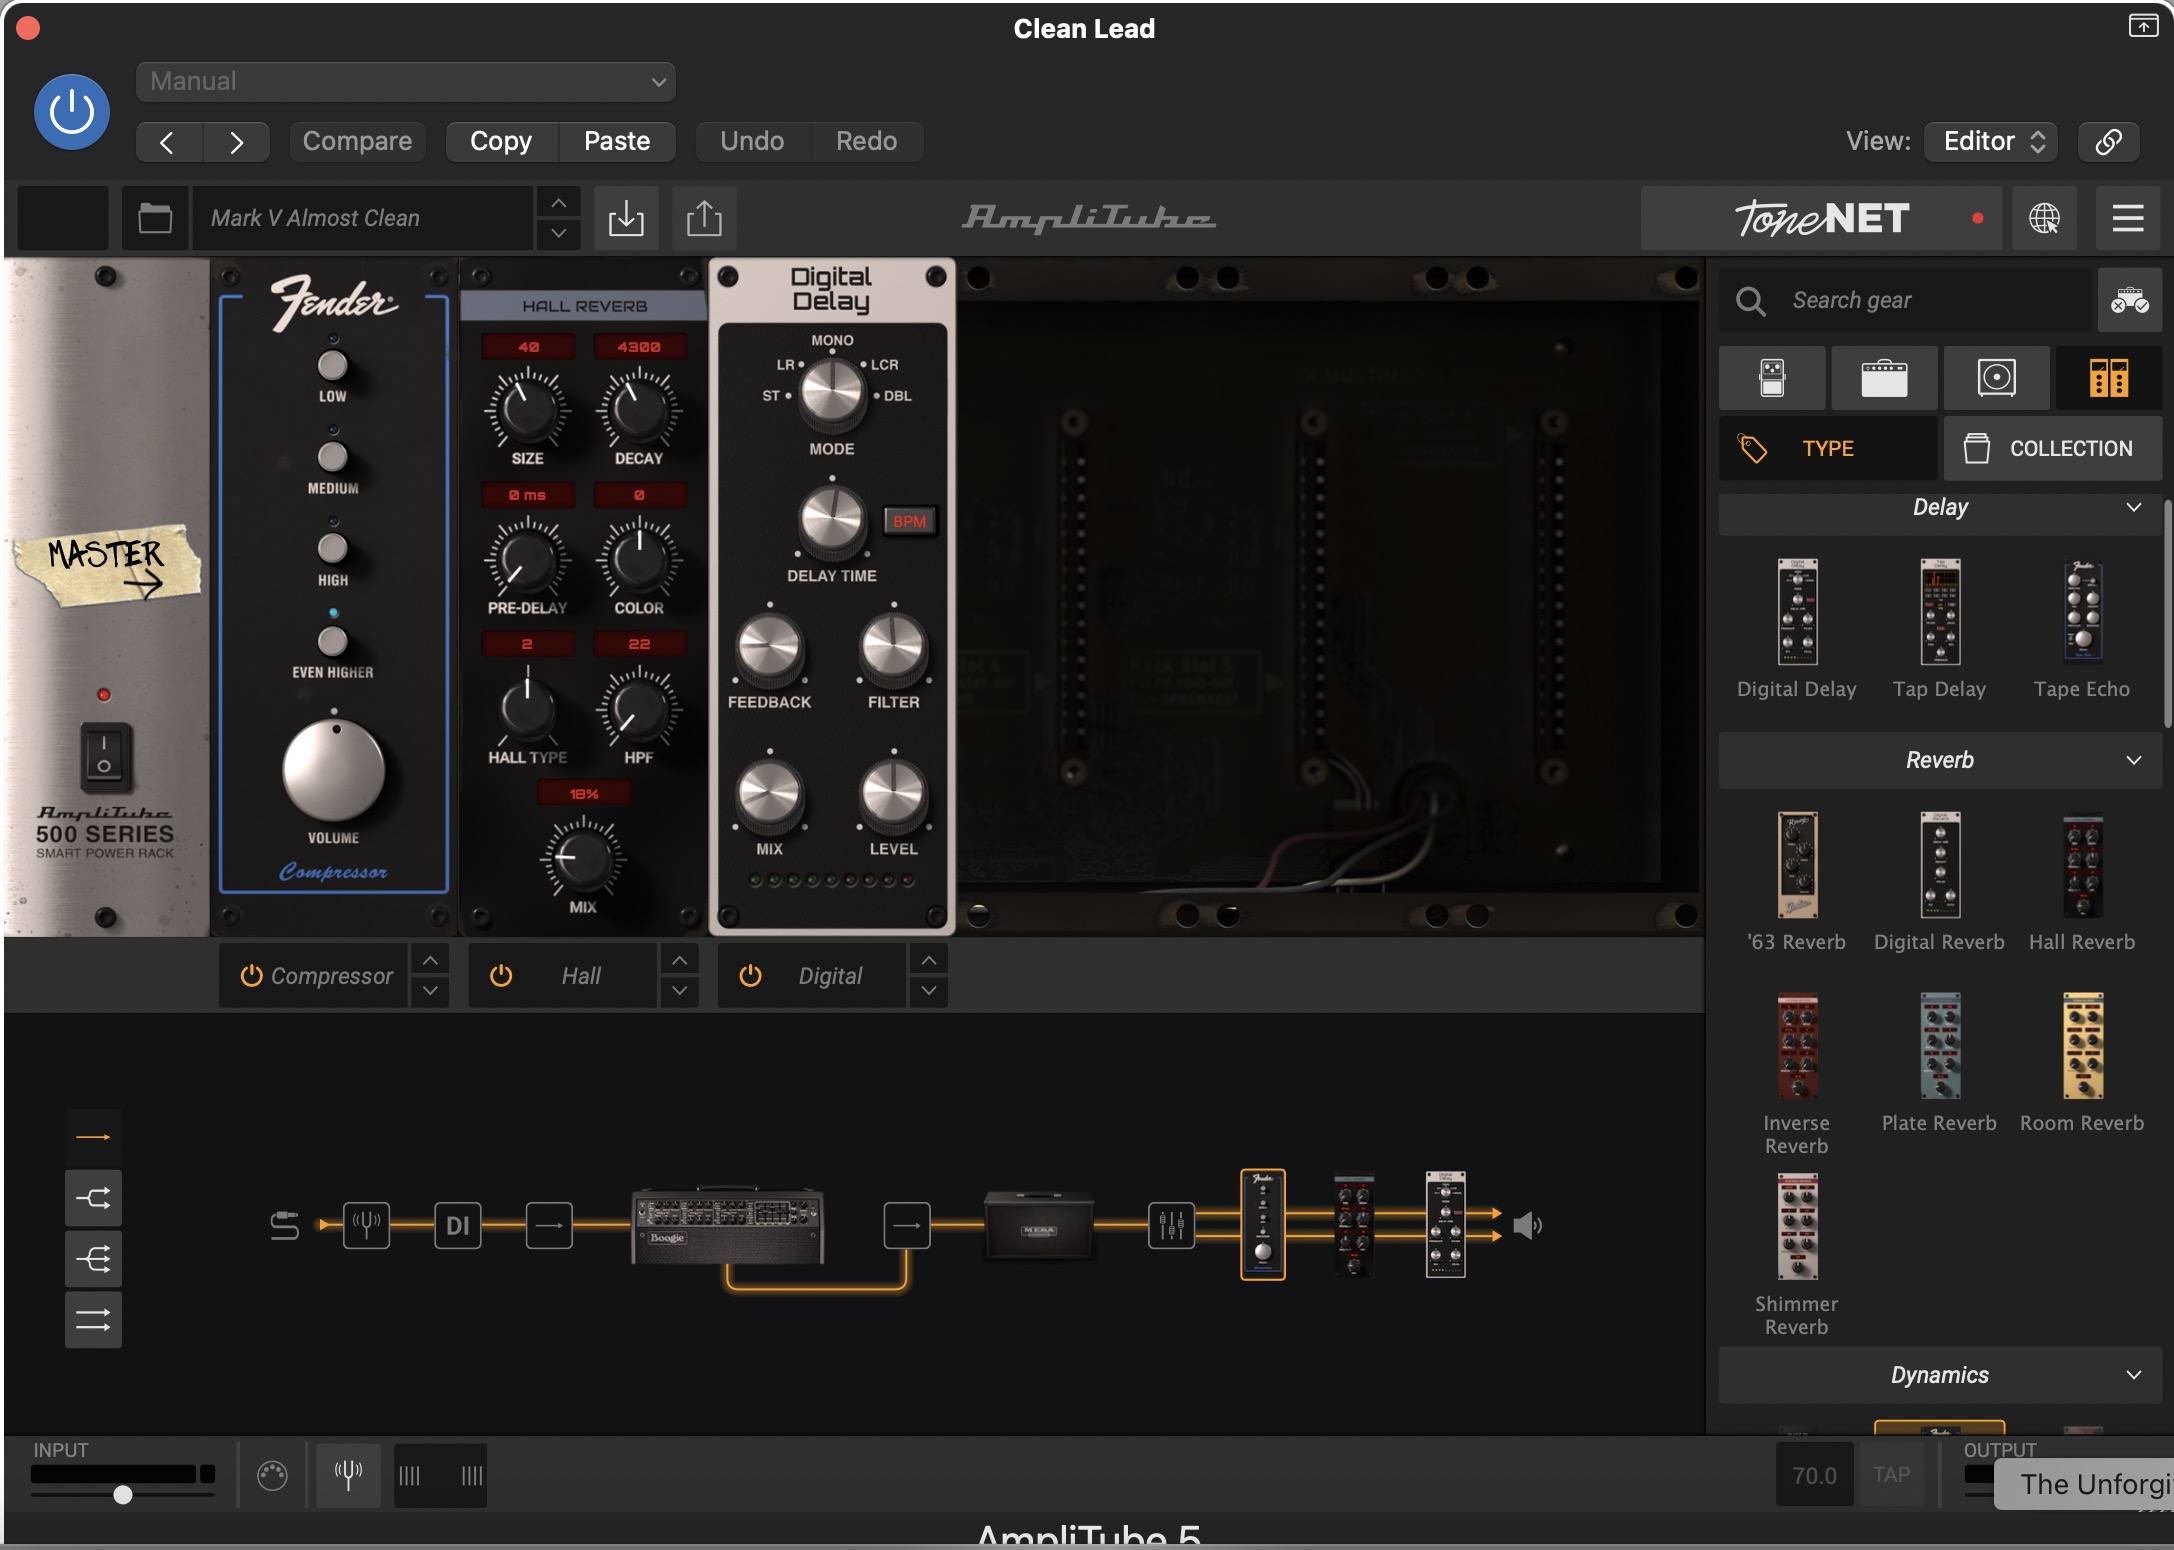Toggle the BPM sync on Digital Delay
This screenshot has height=1550, width=2174.
909,521
